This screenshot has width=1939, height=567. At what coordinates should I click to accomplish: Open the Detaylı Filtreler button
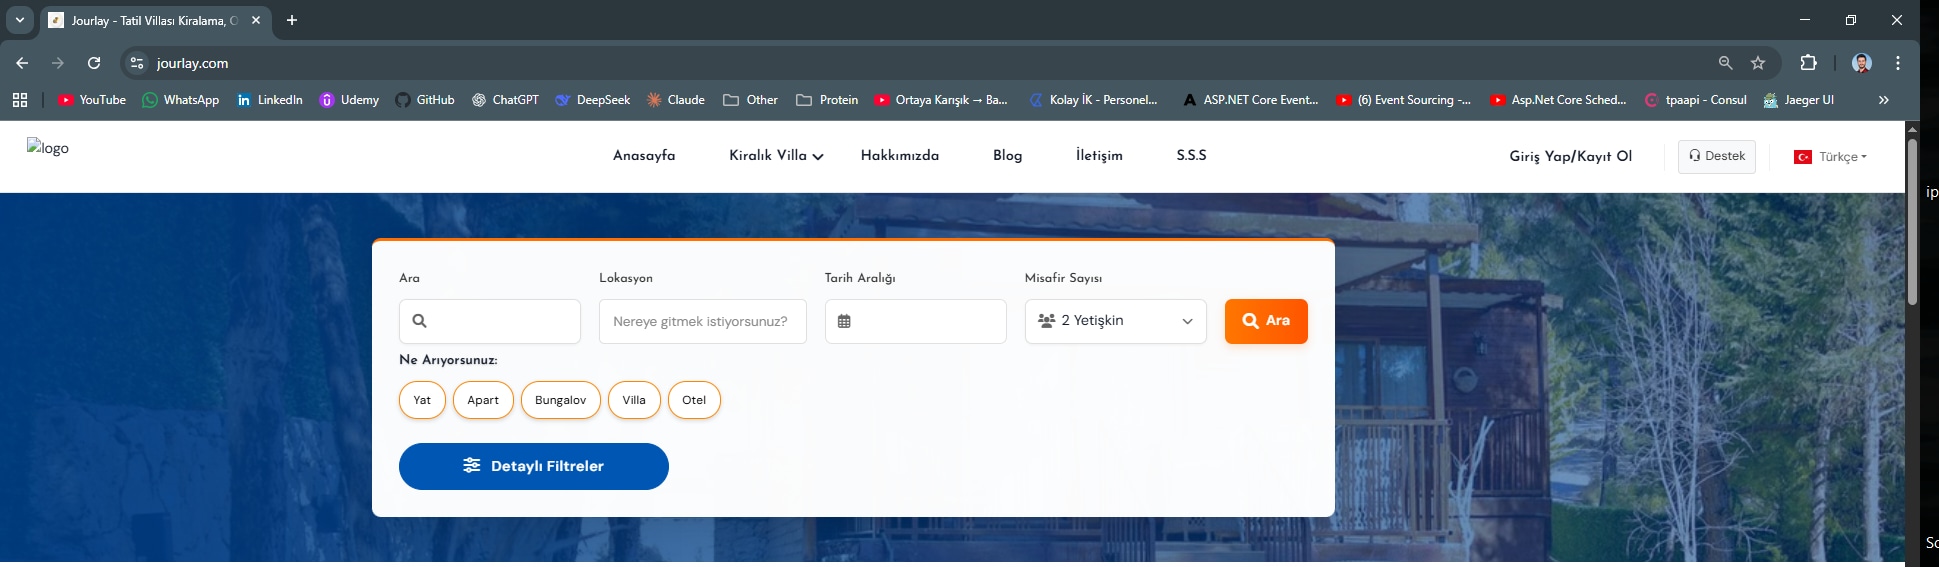pos(533,466)
